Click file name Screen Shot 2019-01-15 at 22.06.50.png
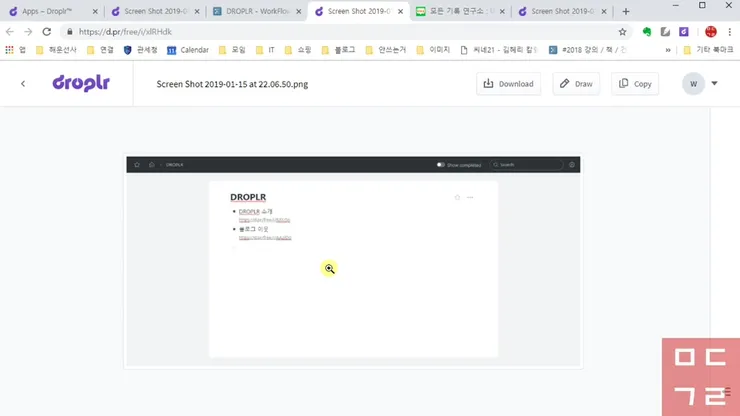740x416 pixels. pyautogui.click(x=232, y=84)
